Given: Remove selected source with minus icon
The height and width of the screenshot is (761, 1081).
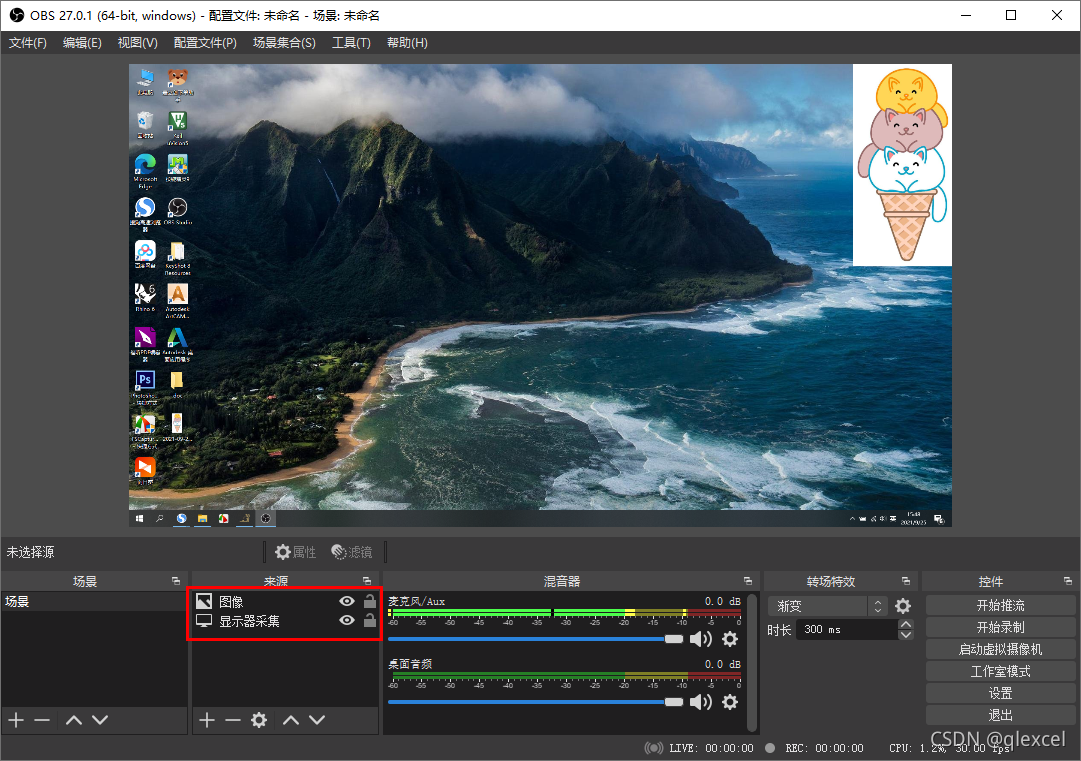Looking at the screenshot, I should point(233,720).
